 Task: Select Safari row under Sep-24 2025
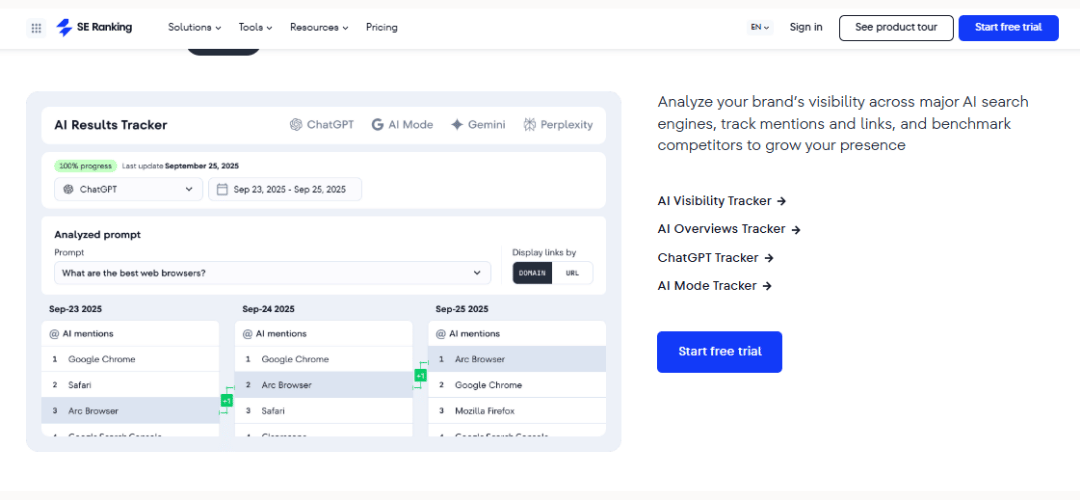pyautogui.click(x=324, y=410)
